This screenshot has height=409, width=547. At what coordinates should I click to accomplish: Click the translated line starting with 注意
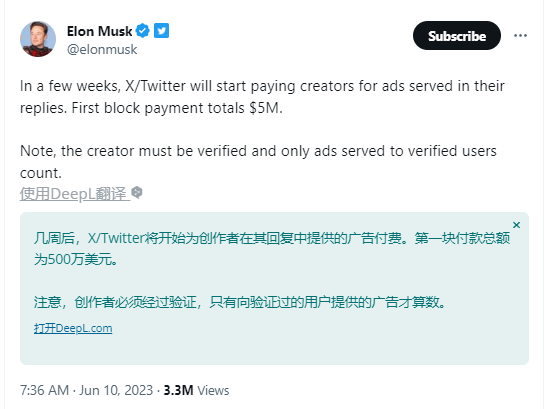pos(240,302)
